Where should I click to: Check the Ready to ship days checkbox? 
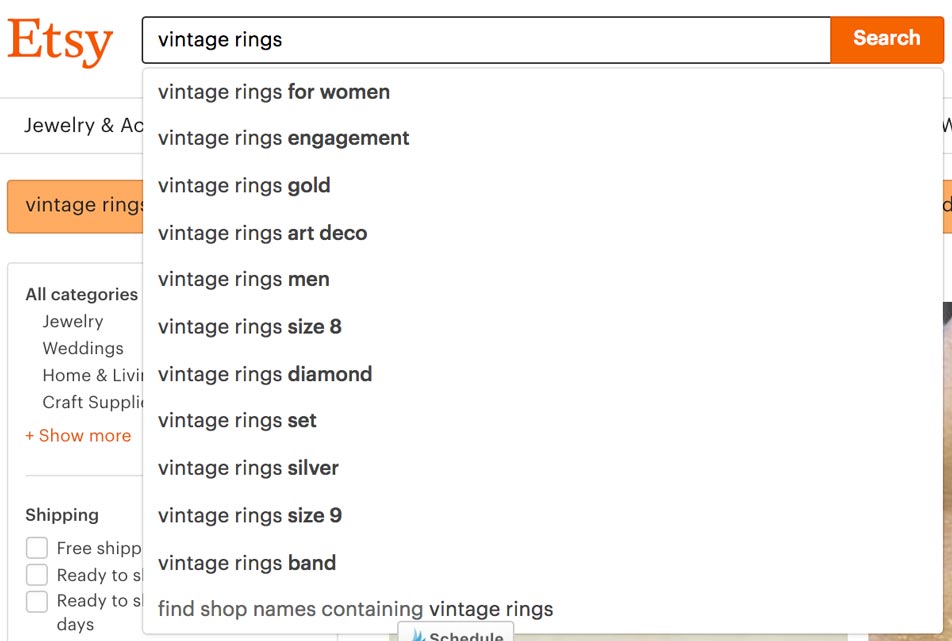[x=36, y=602]
